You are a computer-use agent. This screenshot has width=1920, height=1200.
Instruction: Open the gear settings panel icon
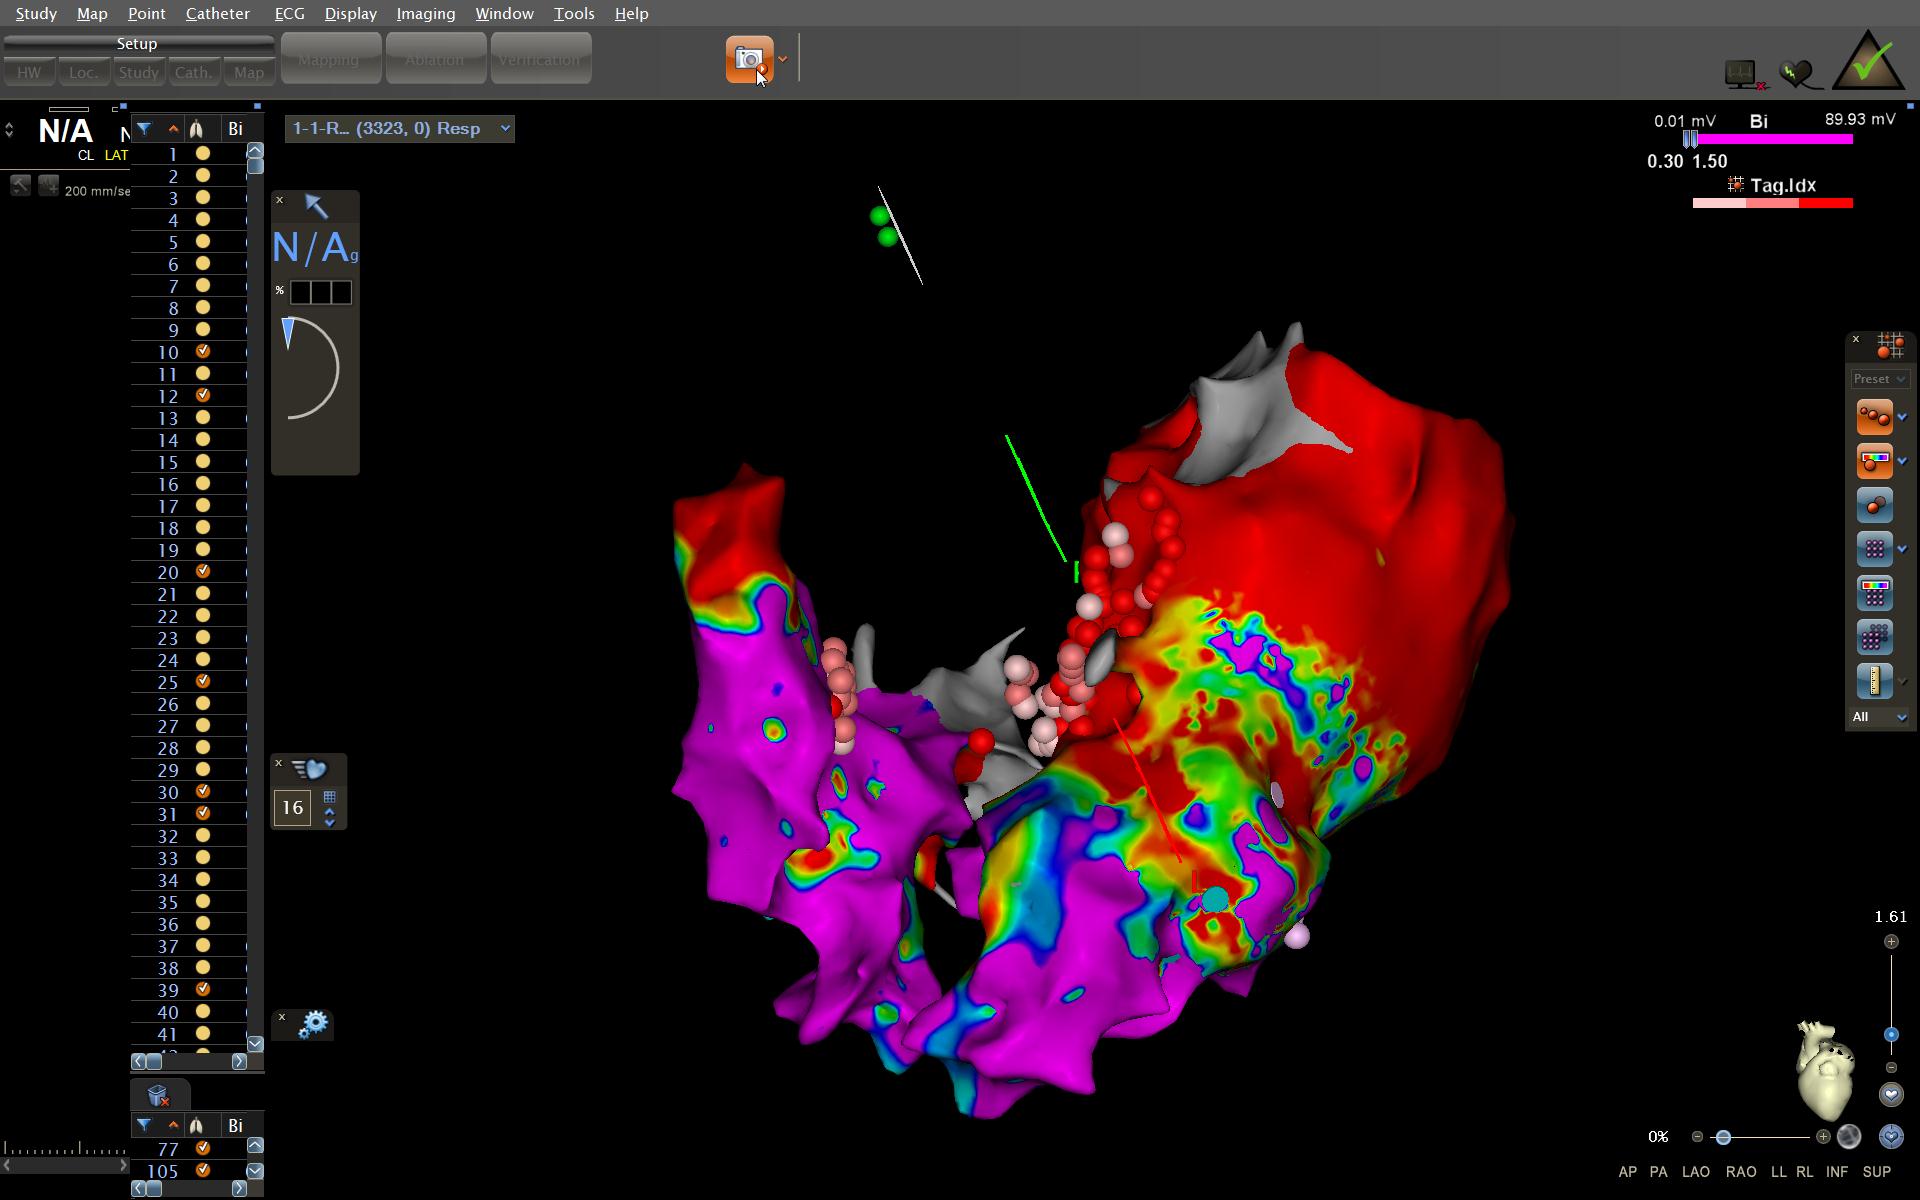[313, 1024]
